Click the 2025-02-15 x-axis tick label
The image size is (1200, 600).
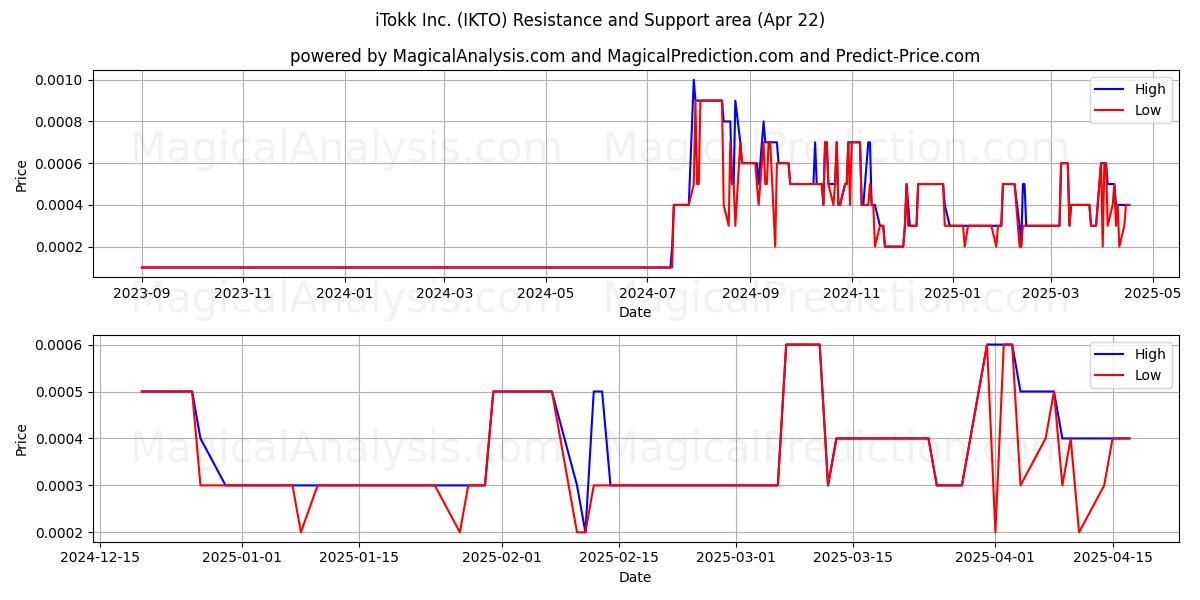click(x=620, y=558)
